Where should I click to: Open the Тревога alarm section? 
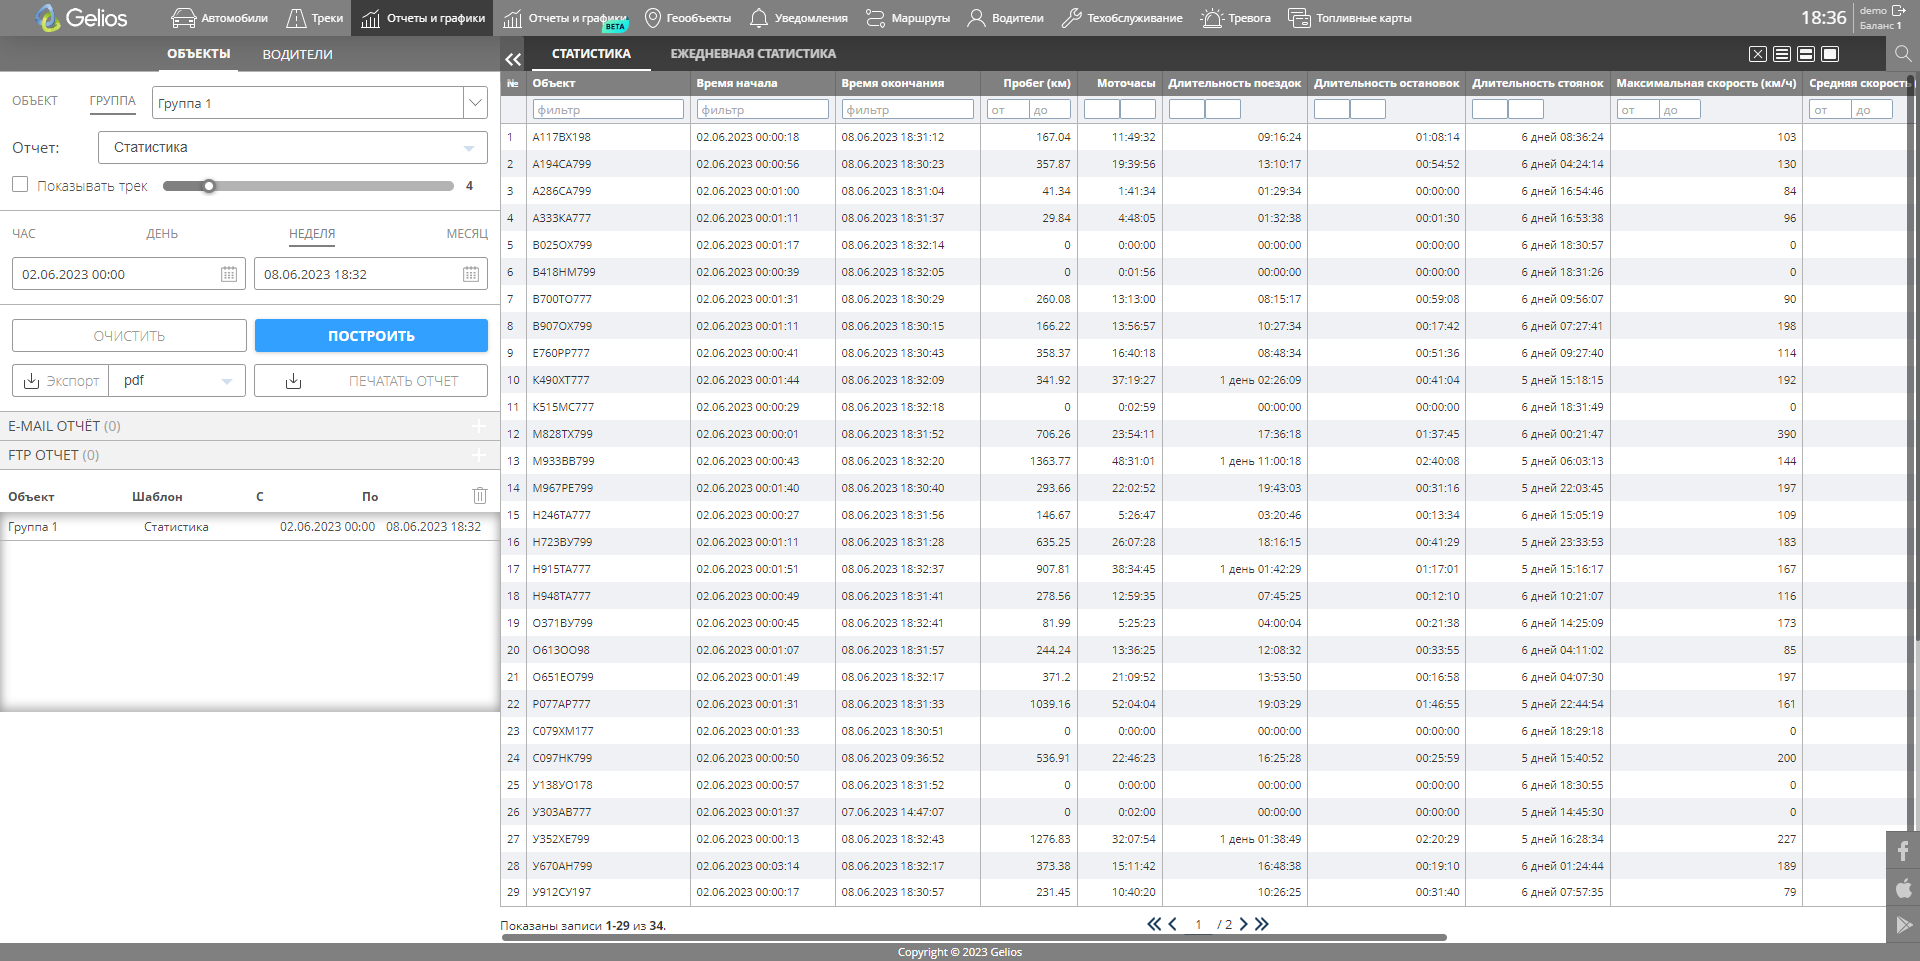coord(1235,18)
